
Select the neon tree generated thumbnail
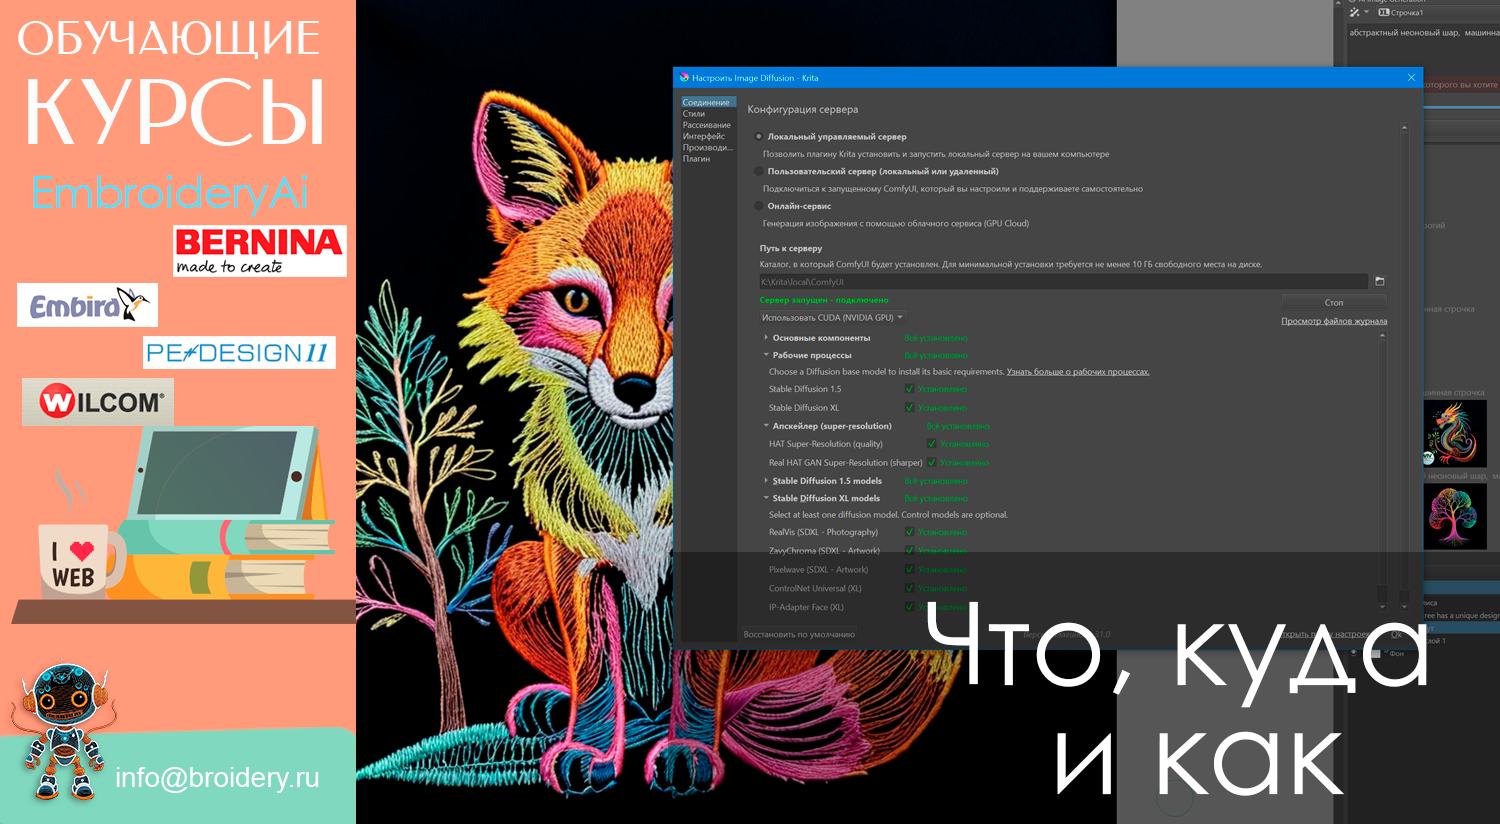click(x=1455, y=516)
